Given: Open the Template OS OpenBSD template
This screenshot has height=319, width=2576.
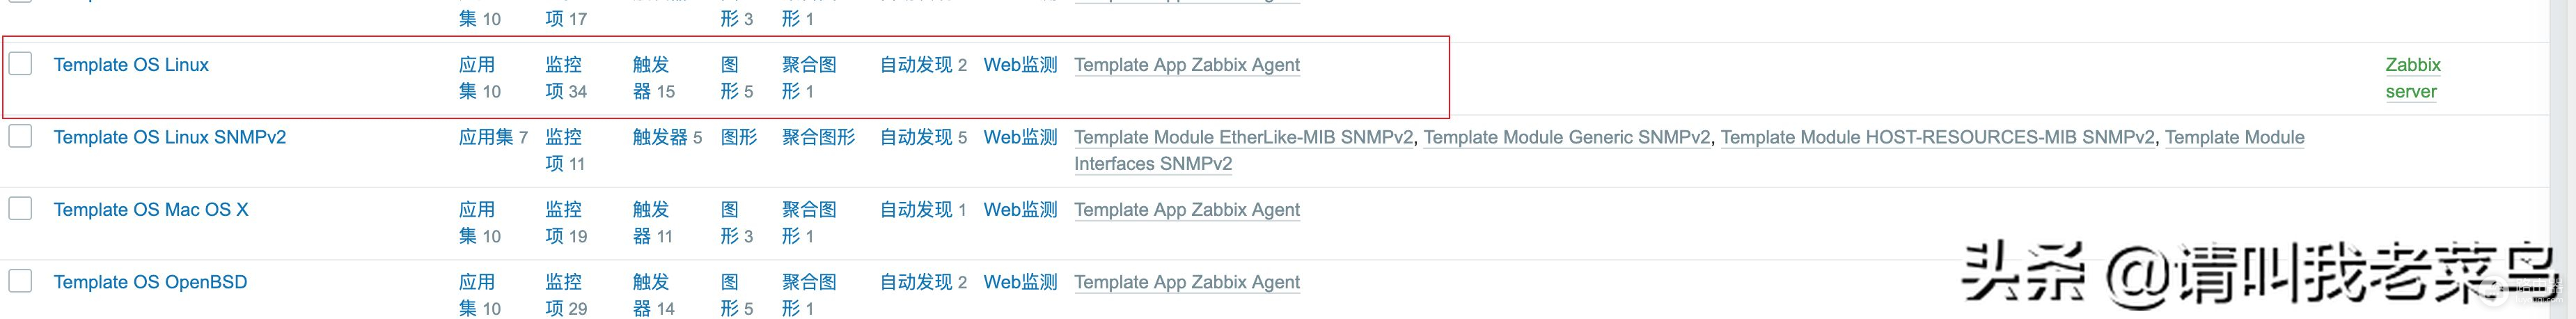Looking at the screenshot, I should [150, 282].
